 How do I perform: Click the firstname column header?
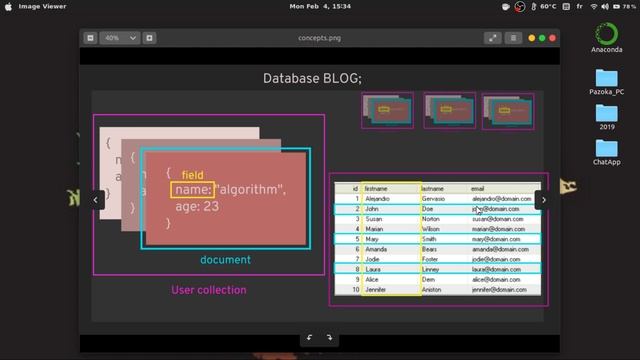click(376, 189)
